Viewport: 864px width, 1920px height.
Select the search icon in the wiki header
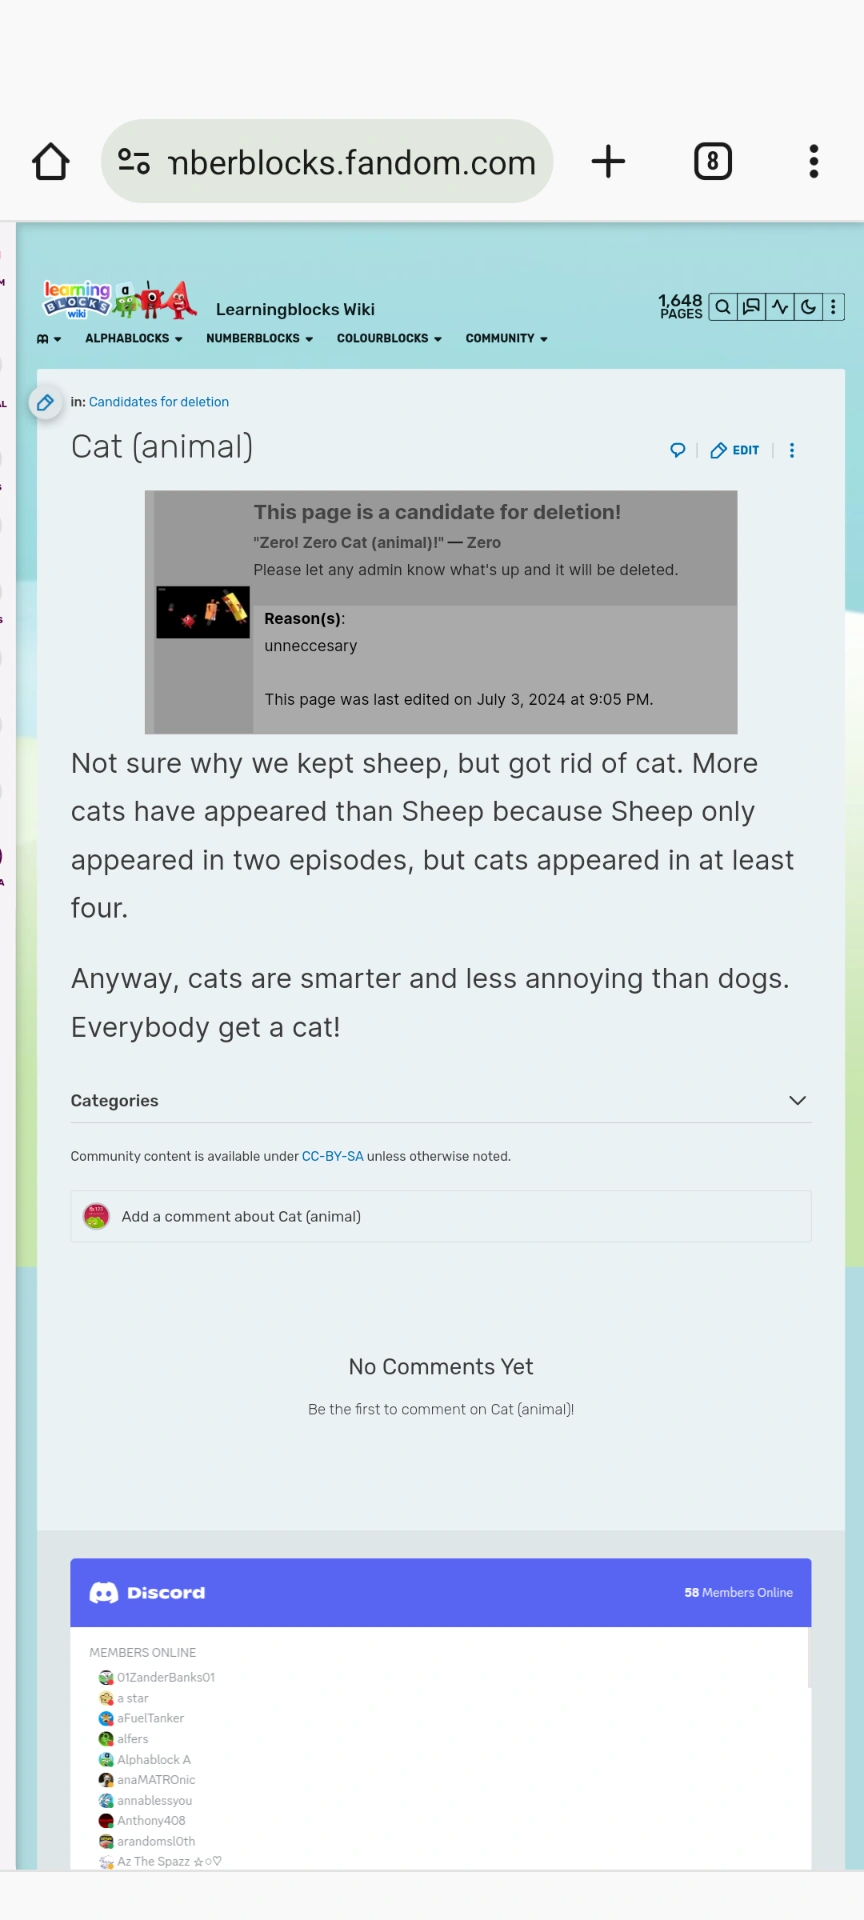[x=722, y=307]
